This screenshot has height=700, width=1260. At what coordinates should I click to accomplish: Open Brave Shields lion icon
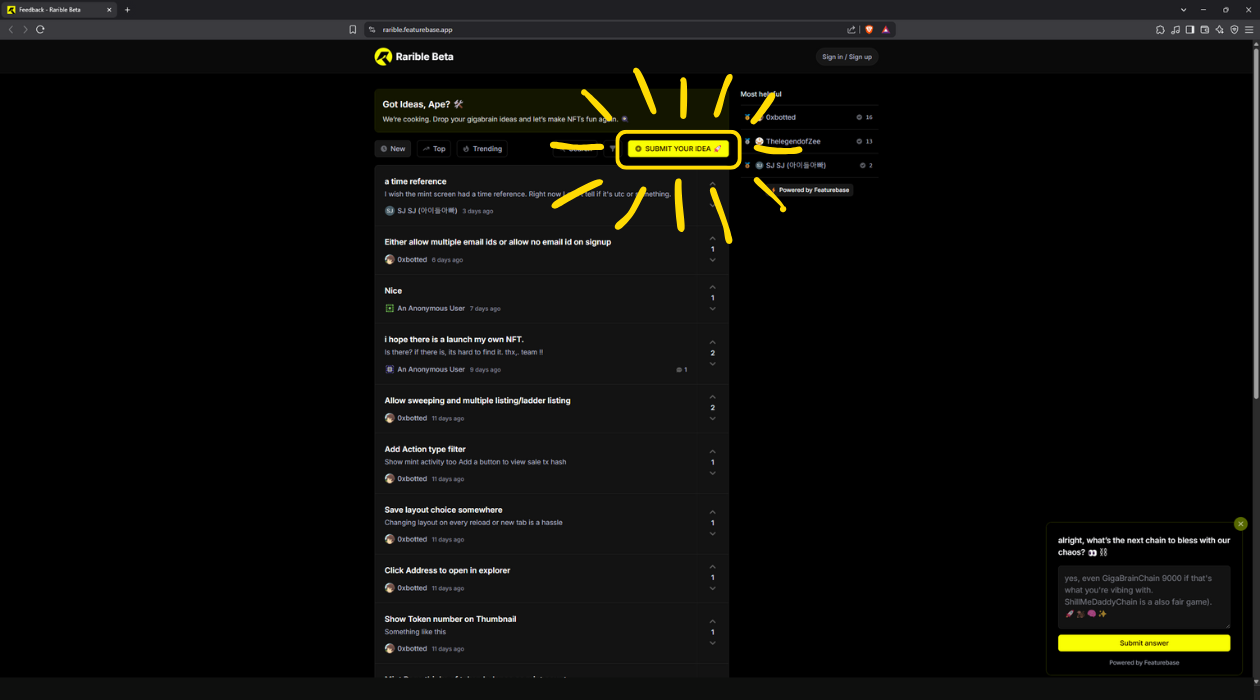[869, 29]
